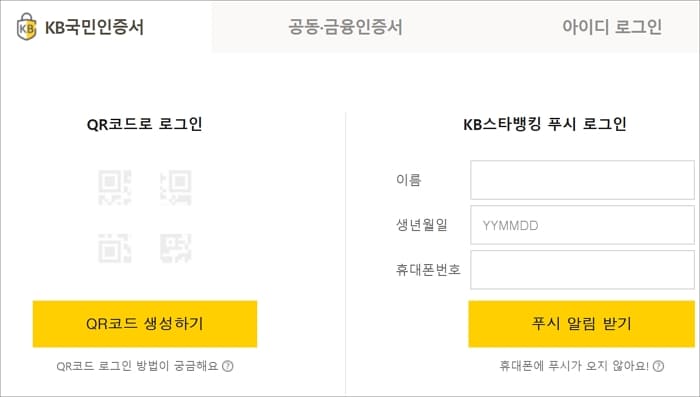This screenshot has height=397, width=700.
Task: Focus the 휴대폰번호 input field
Action: click(x=582, y=270)
